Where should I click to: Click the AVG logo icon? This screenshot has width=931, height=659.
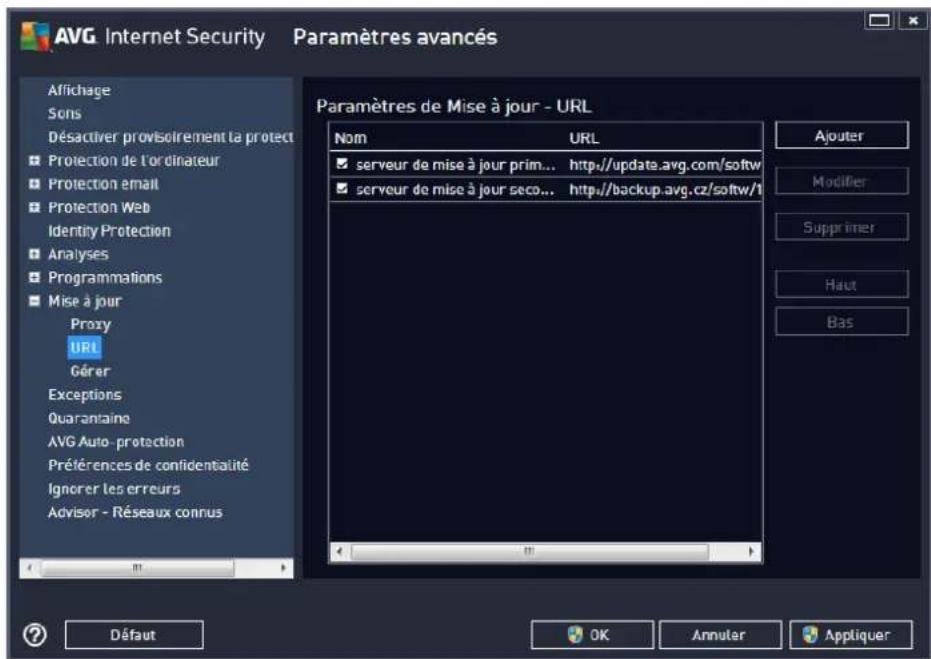coord(34,36)
